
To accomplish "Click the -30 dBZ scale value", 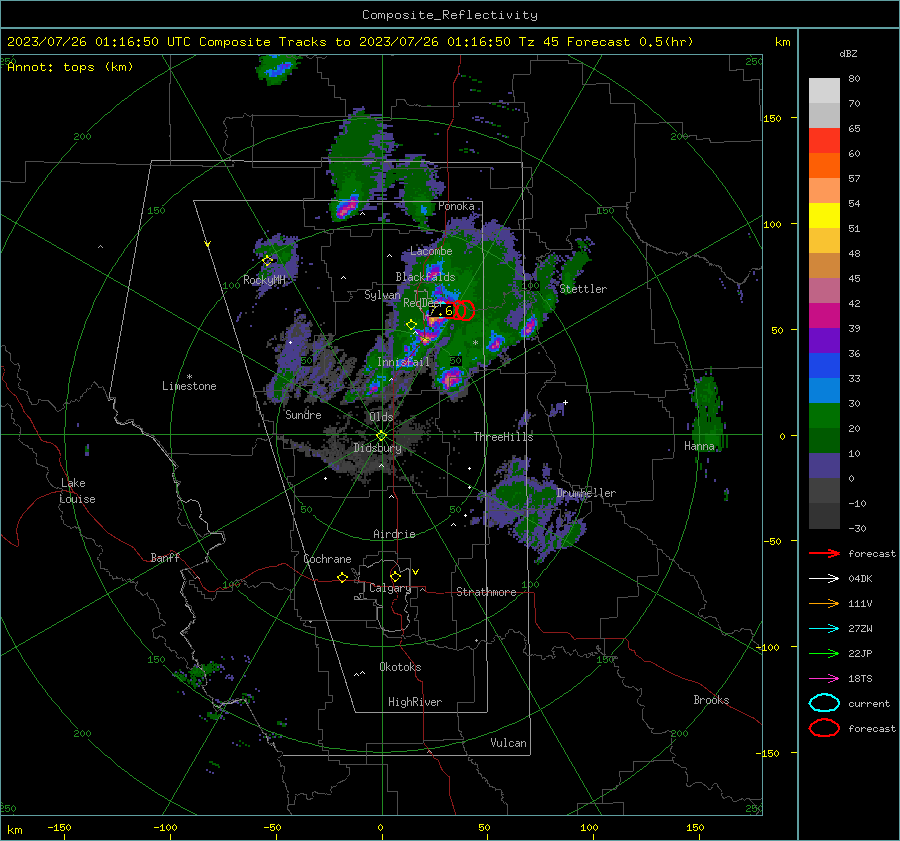I will 857,529.
